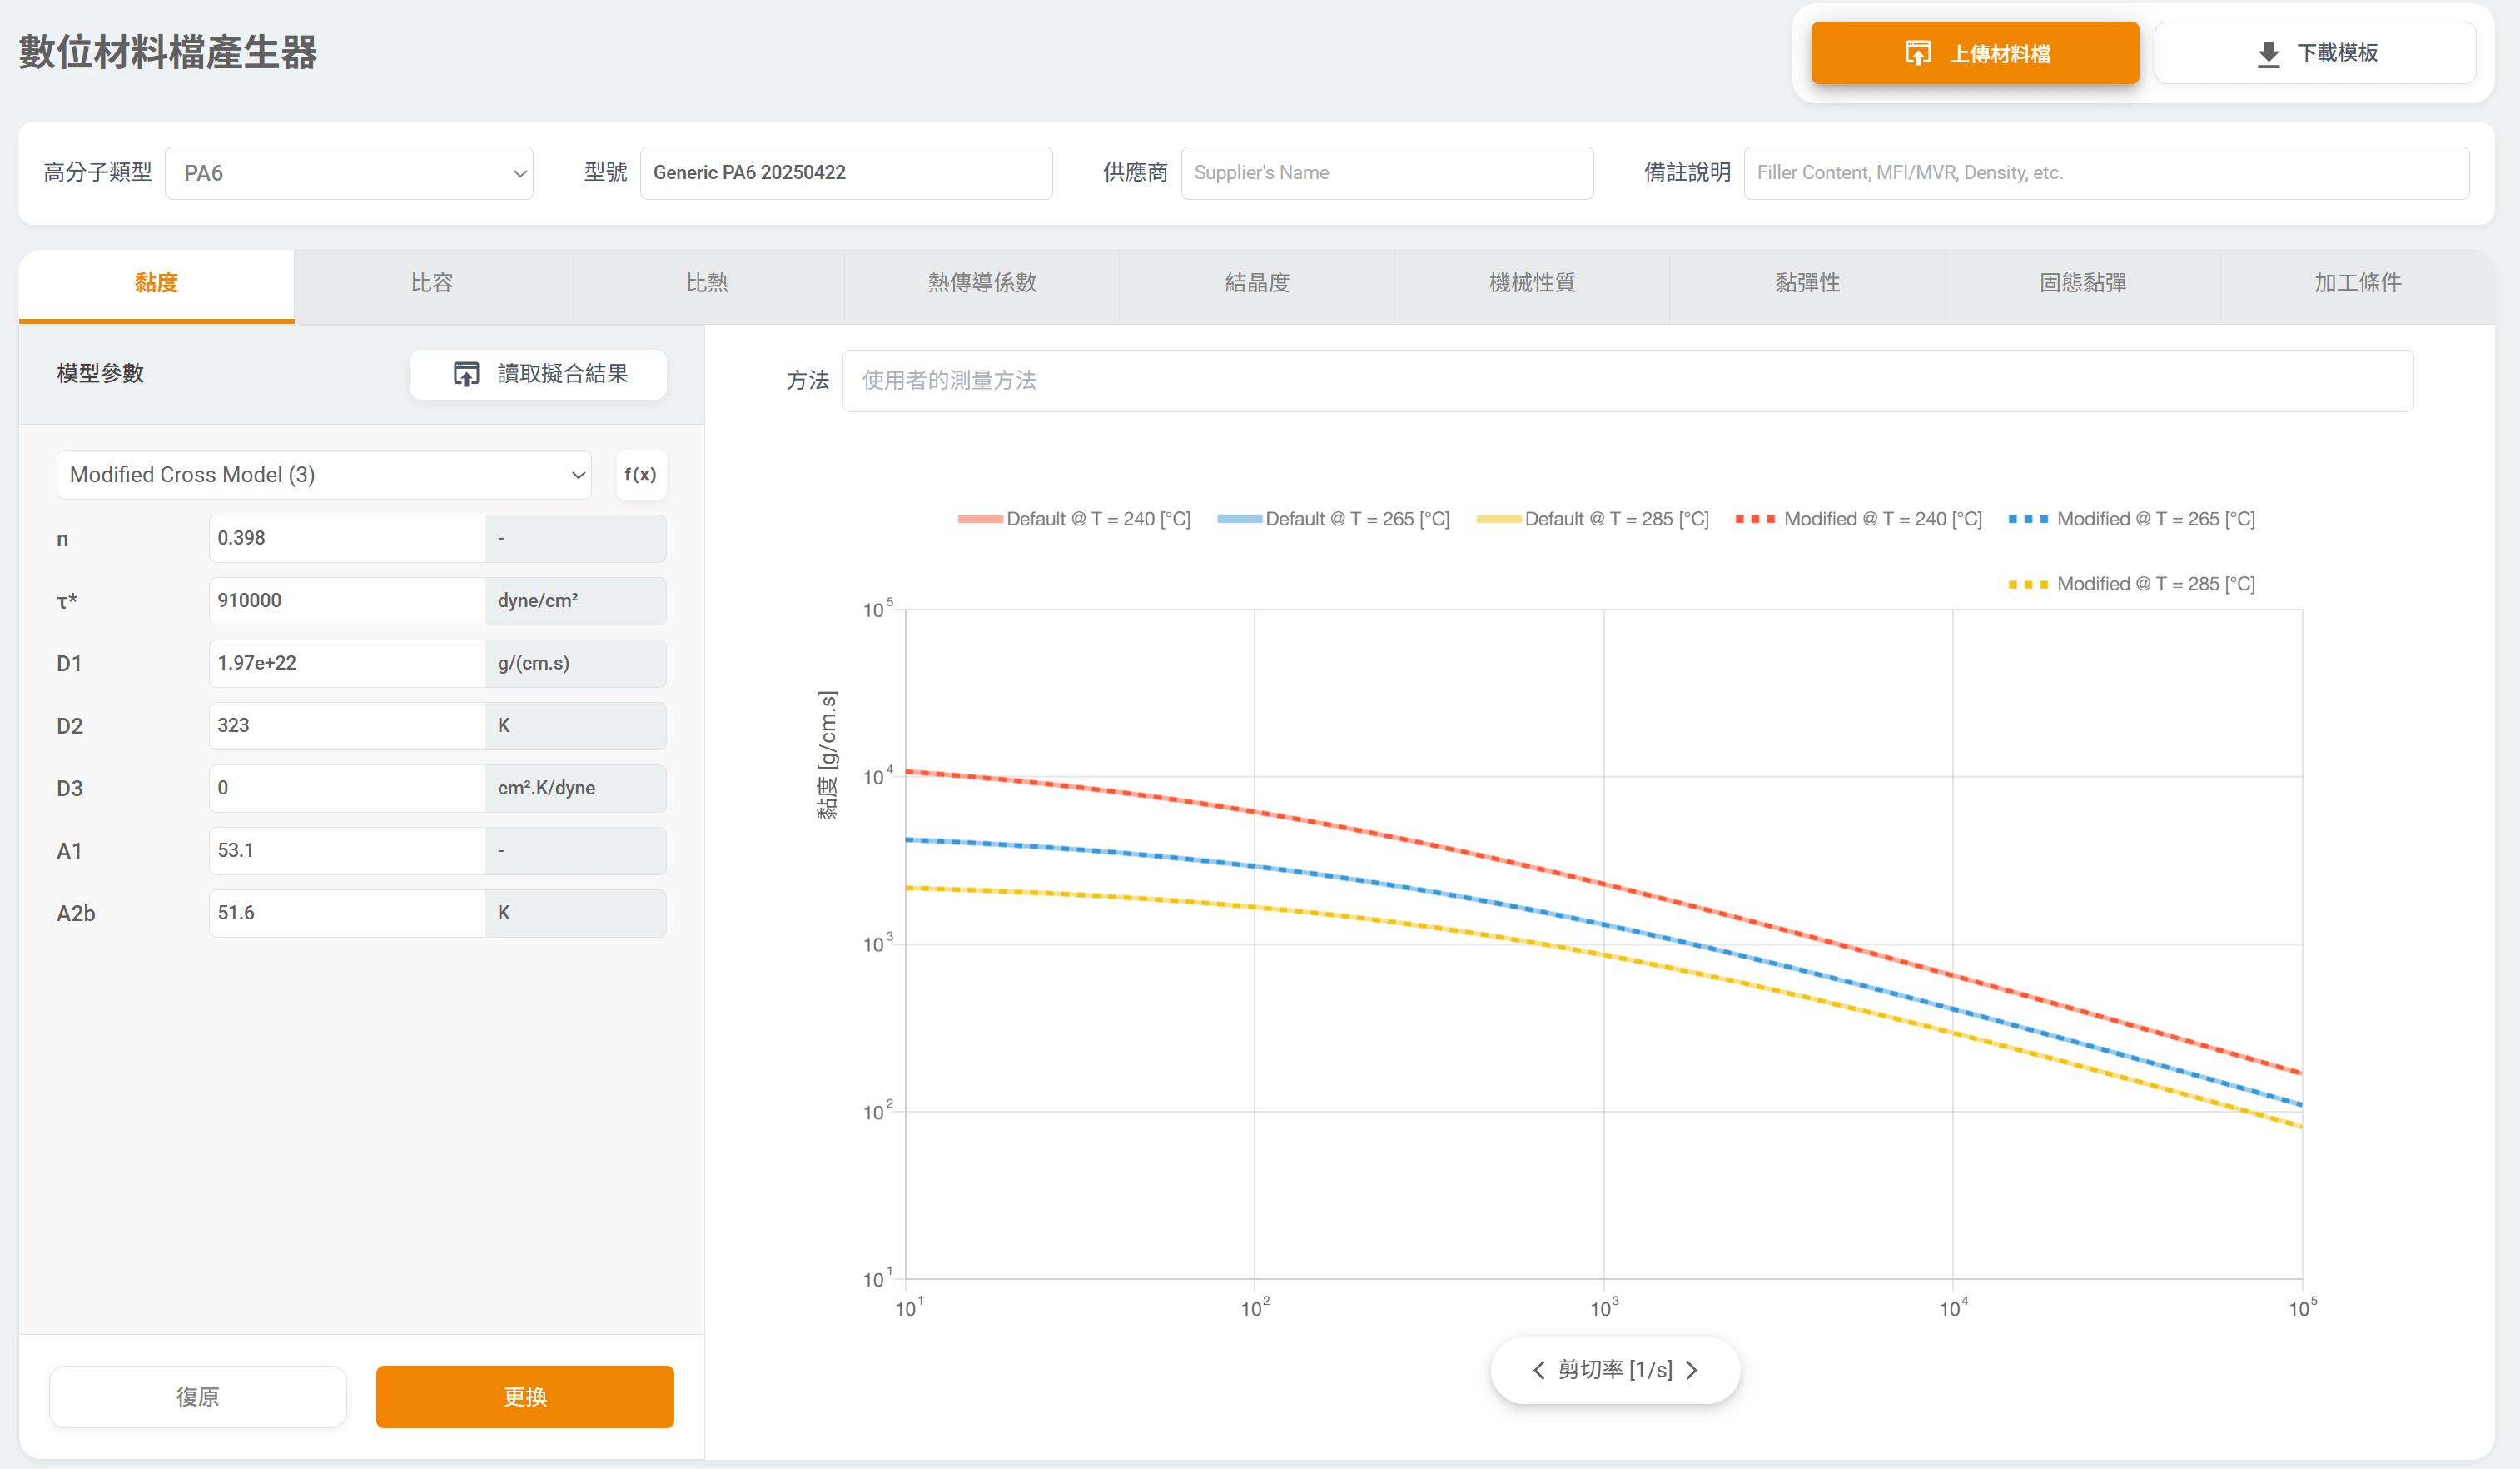The height and width of the screenshot is (1469, 2520).
Task: Click left chevron beside 剪切率 axis label
Action: (1538, 1370)
